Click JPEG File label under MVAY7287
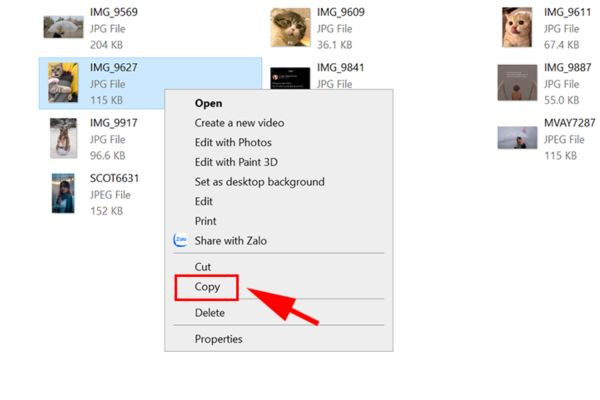Image resolution: width=600 pixels, height=400 pixels. (564, 140)
